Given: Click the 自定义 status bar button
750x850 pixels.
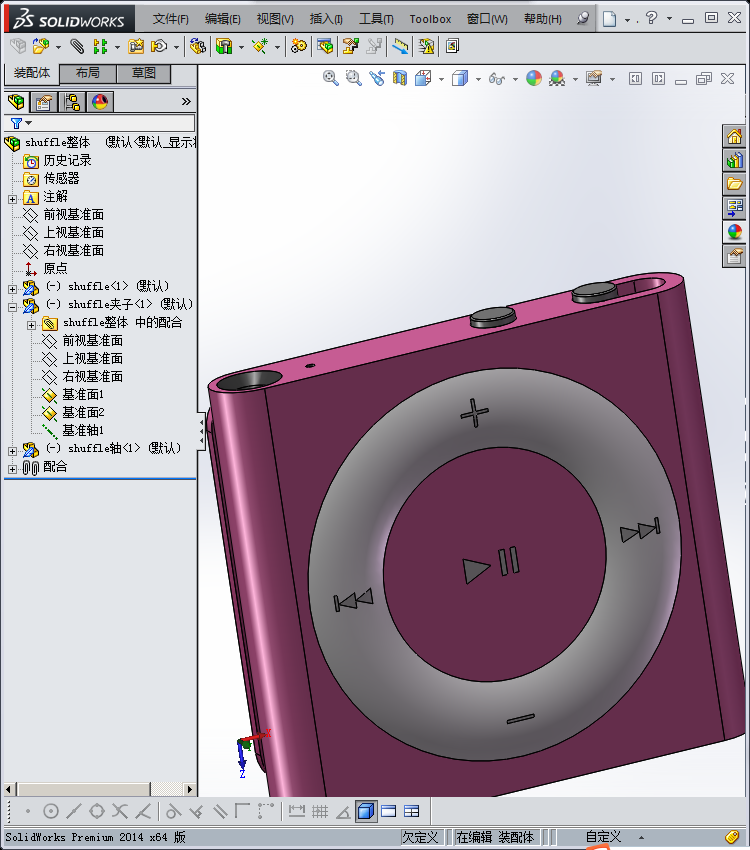Looking at the screenshot, I should [603, 837].
